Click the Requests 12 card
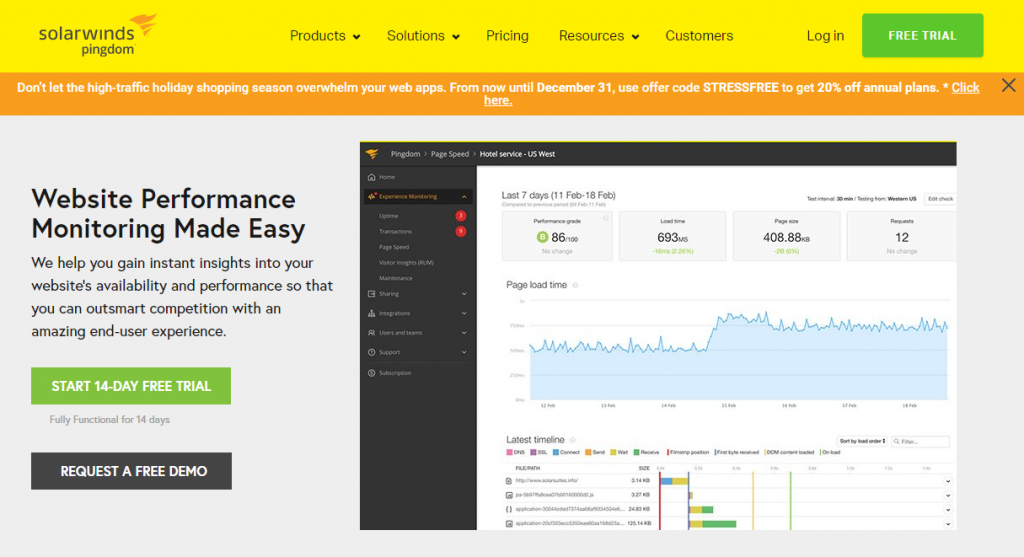Screen dimensions: 1024x557 901,236
